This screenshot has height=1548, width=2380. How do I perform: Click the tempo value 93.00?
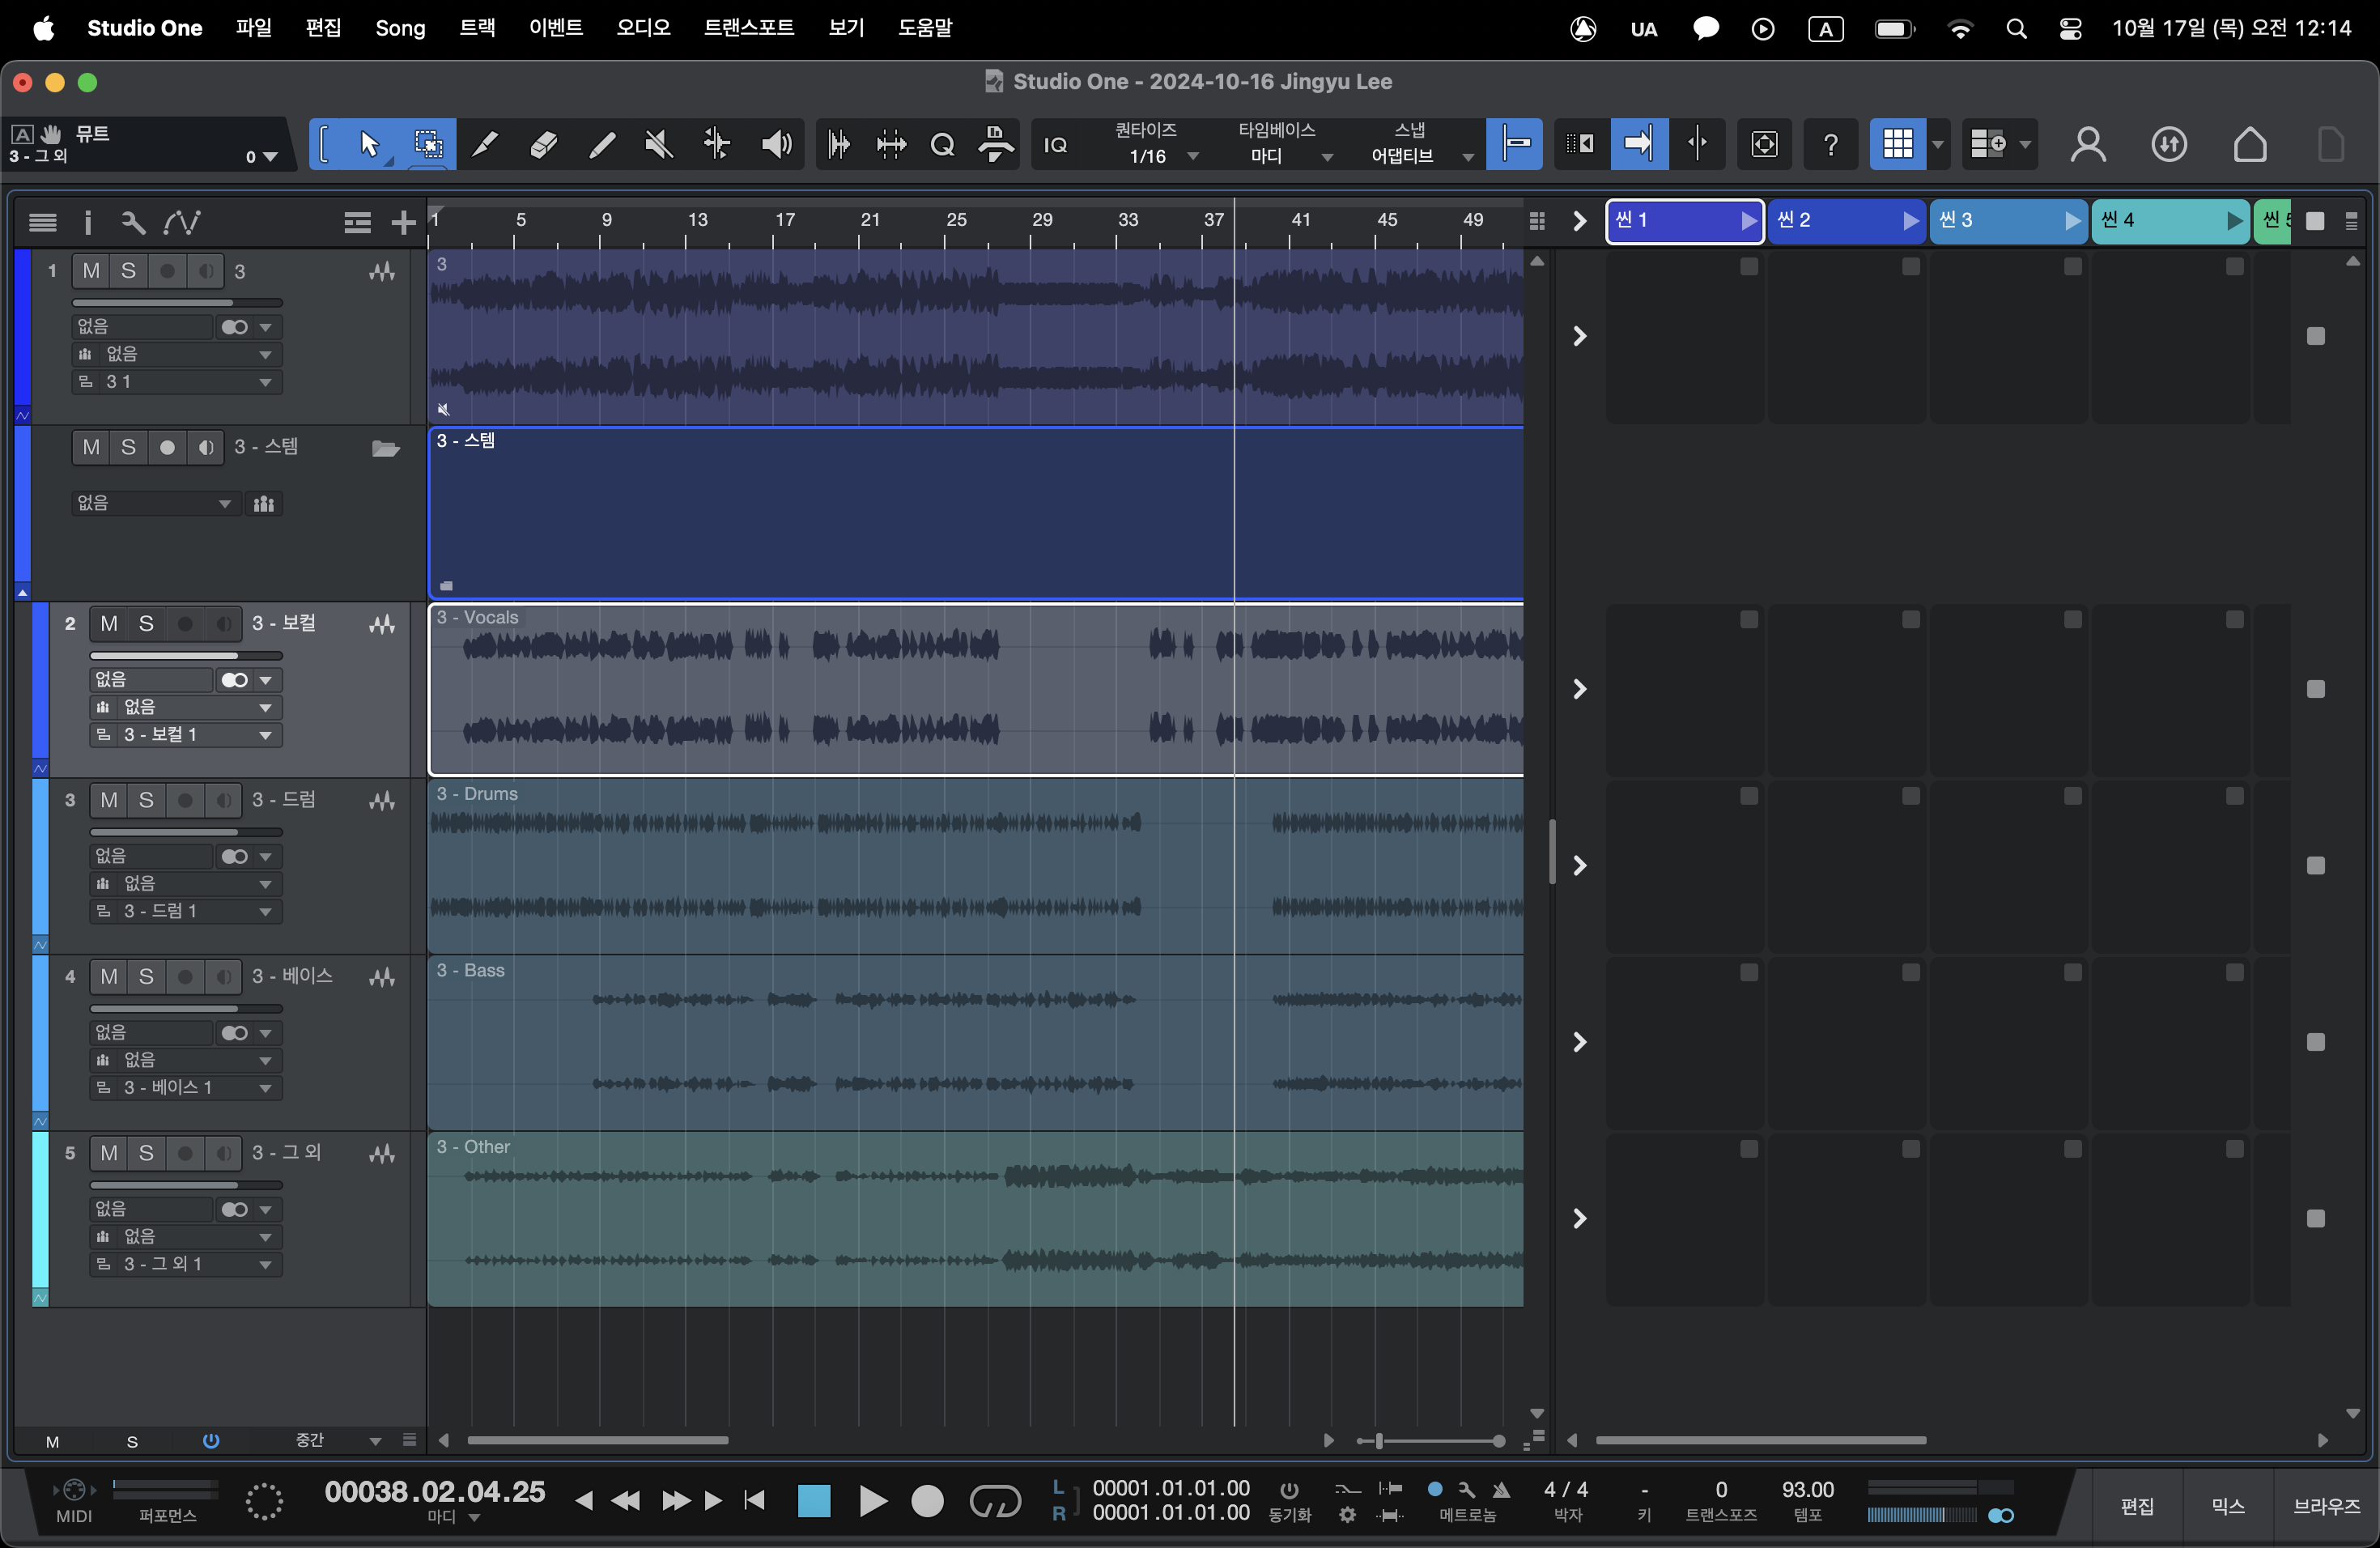pyautogui.click(x=1807, y=1489)
